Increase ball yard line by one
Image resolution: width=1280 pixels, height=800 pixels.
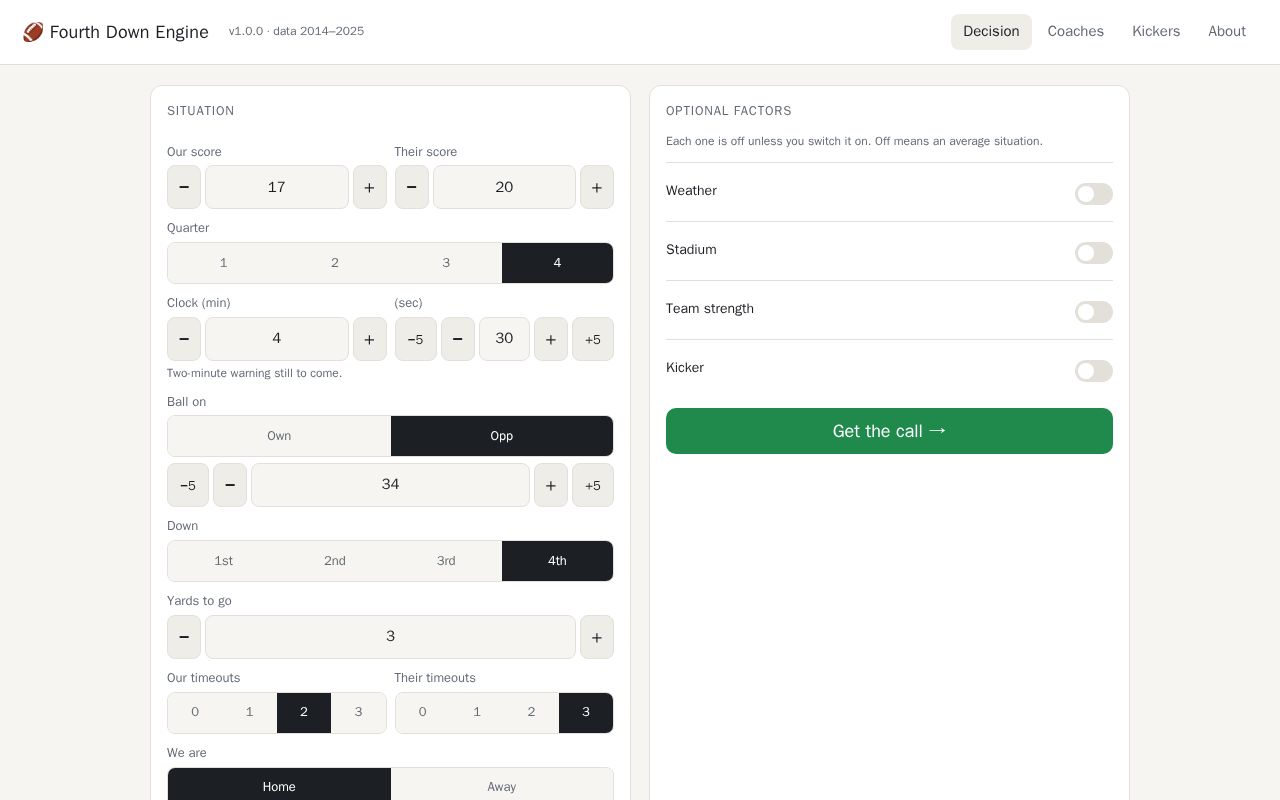(x=551, y=485)
